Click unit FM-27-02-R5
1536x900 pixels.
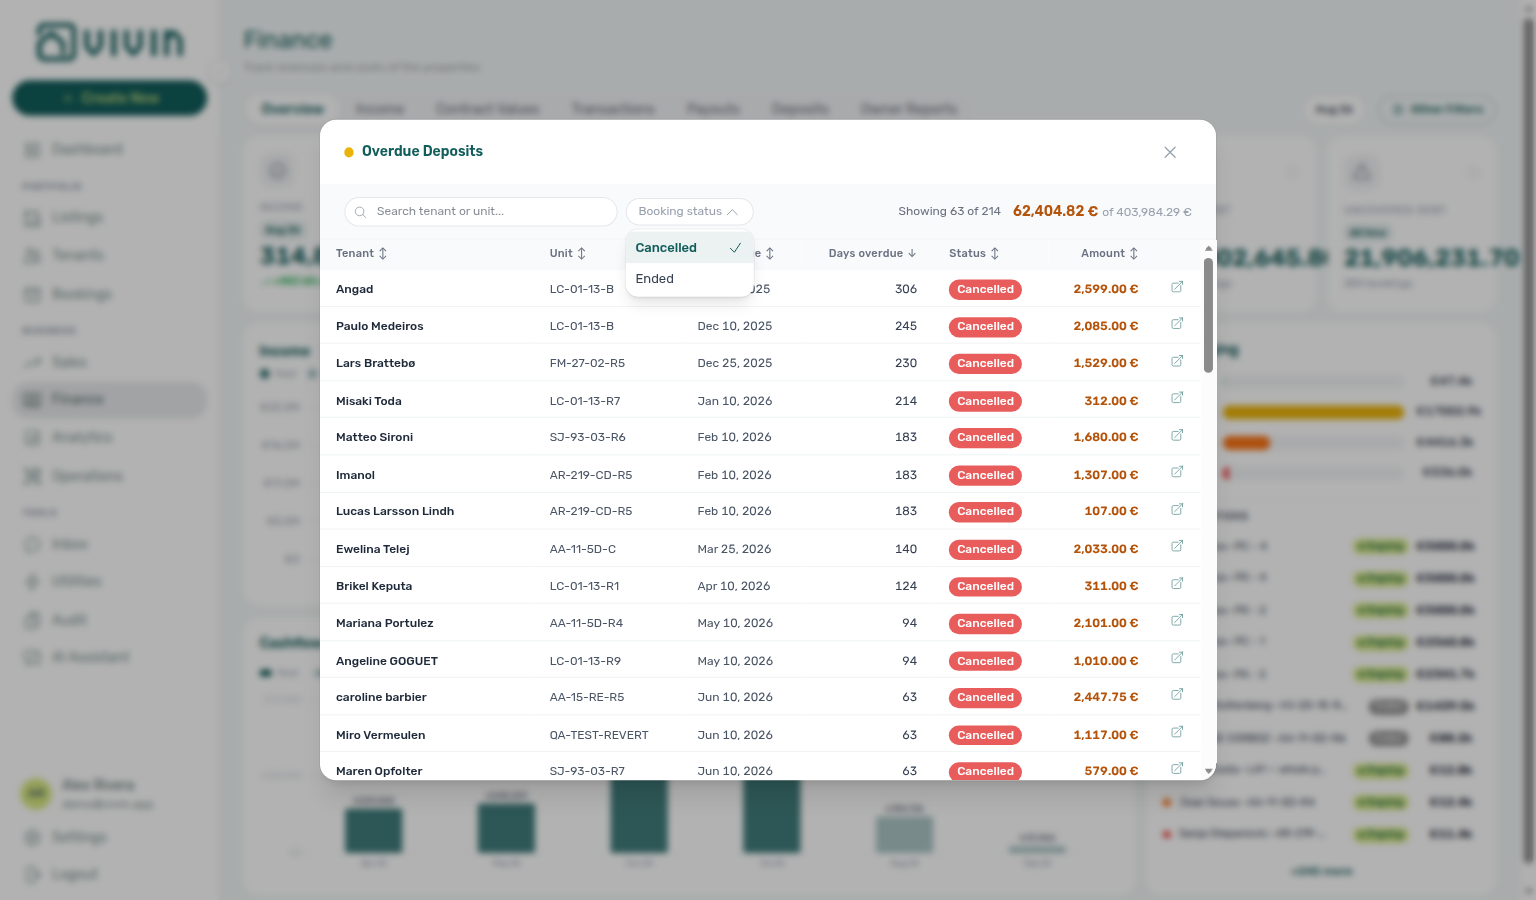point(587,364)
